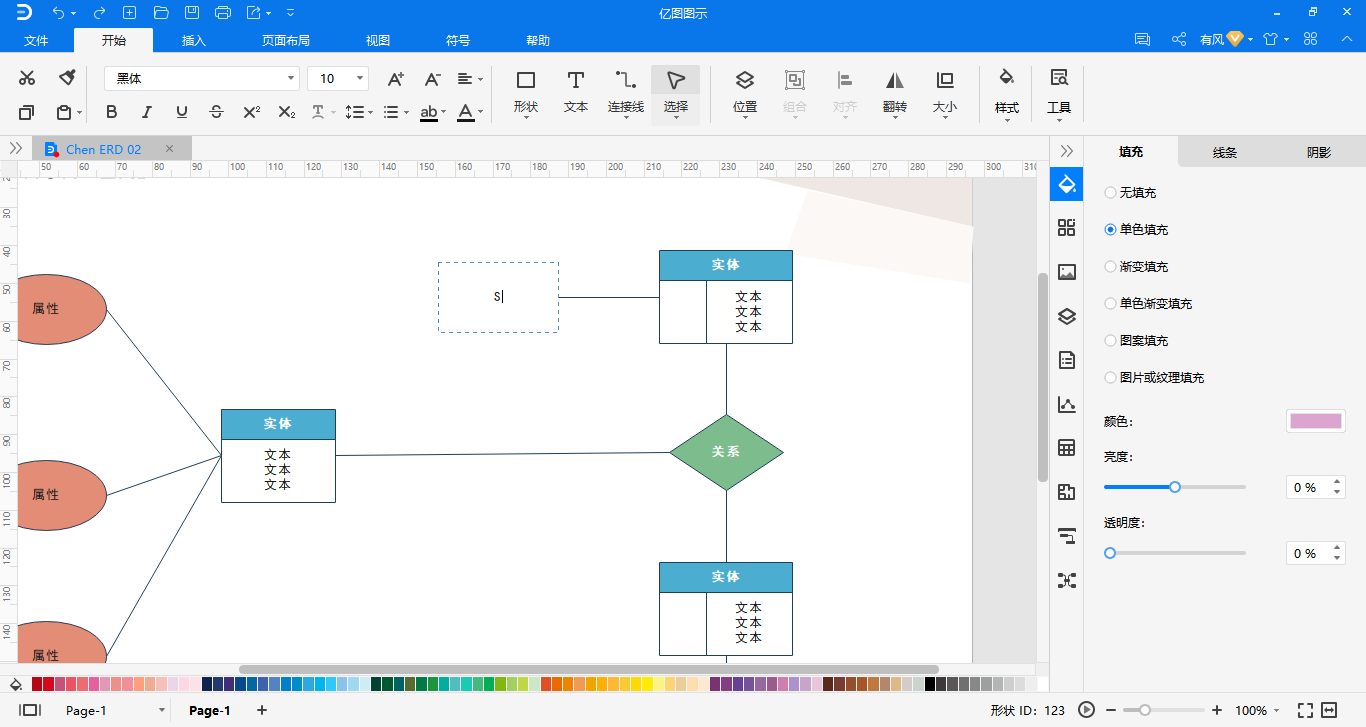
Task: Add a new page with plus button
Action: click(x=262, y=710)
